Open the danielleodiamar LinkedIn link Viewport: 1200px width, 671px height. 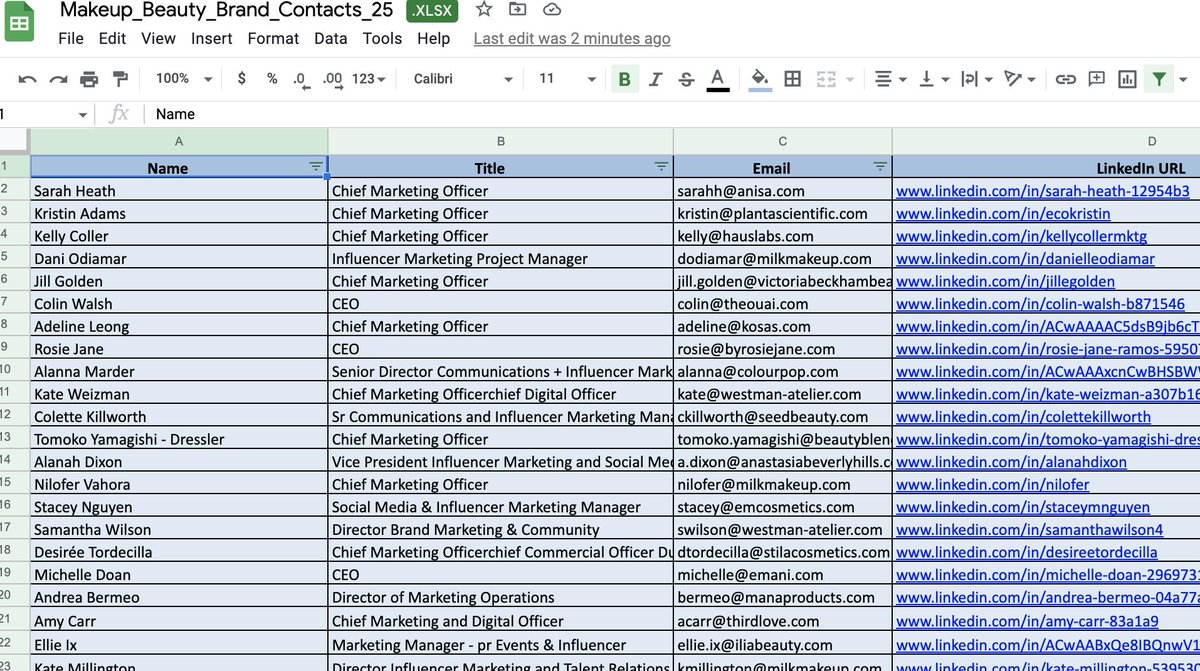(1025, 258)
